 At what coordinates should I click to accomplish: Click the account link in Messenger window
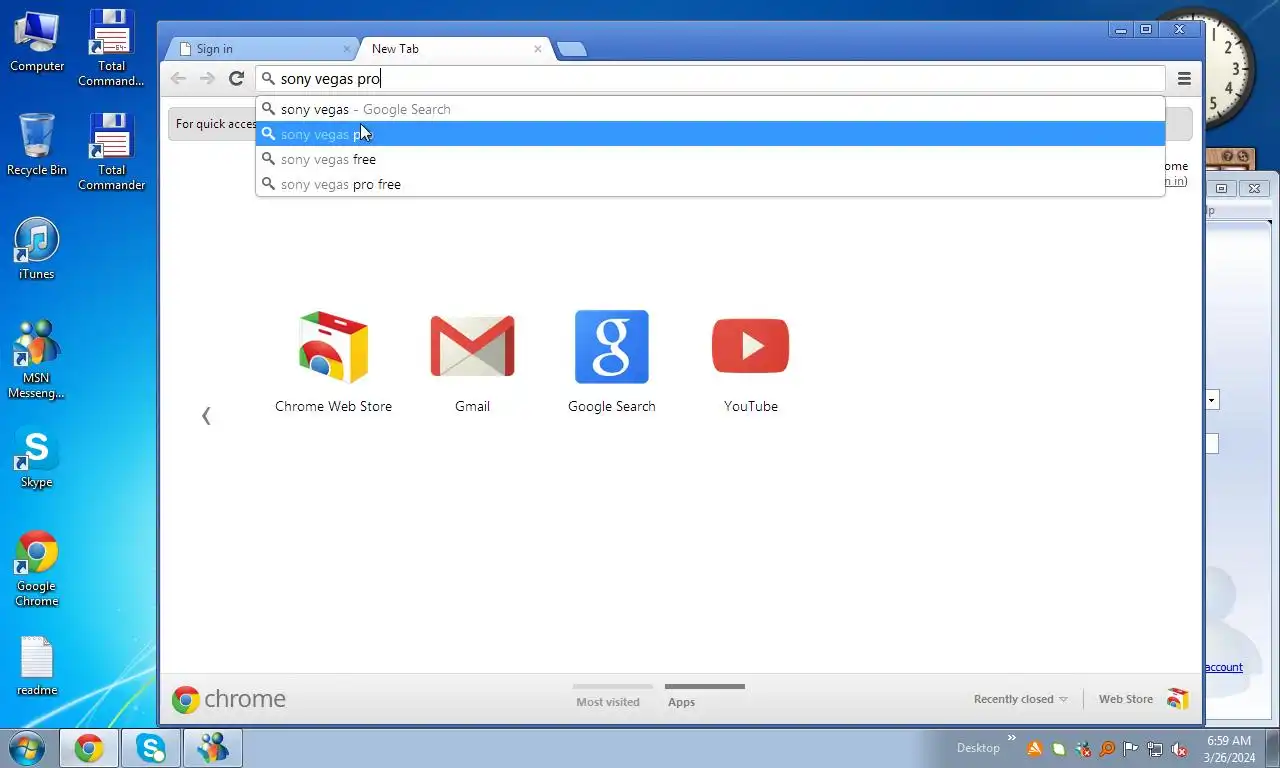pos(1223,667)
